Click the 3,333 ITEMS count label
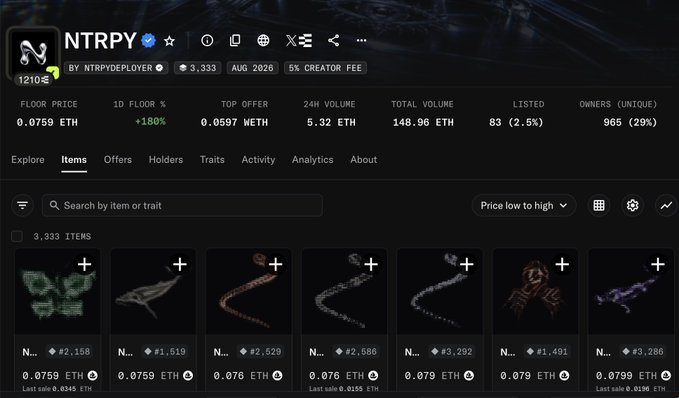Screen dimensions: 679x398 (x=62, y=236)
